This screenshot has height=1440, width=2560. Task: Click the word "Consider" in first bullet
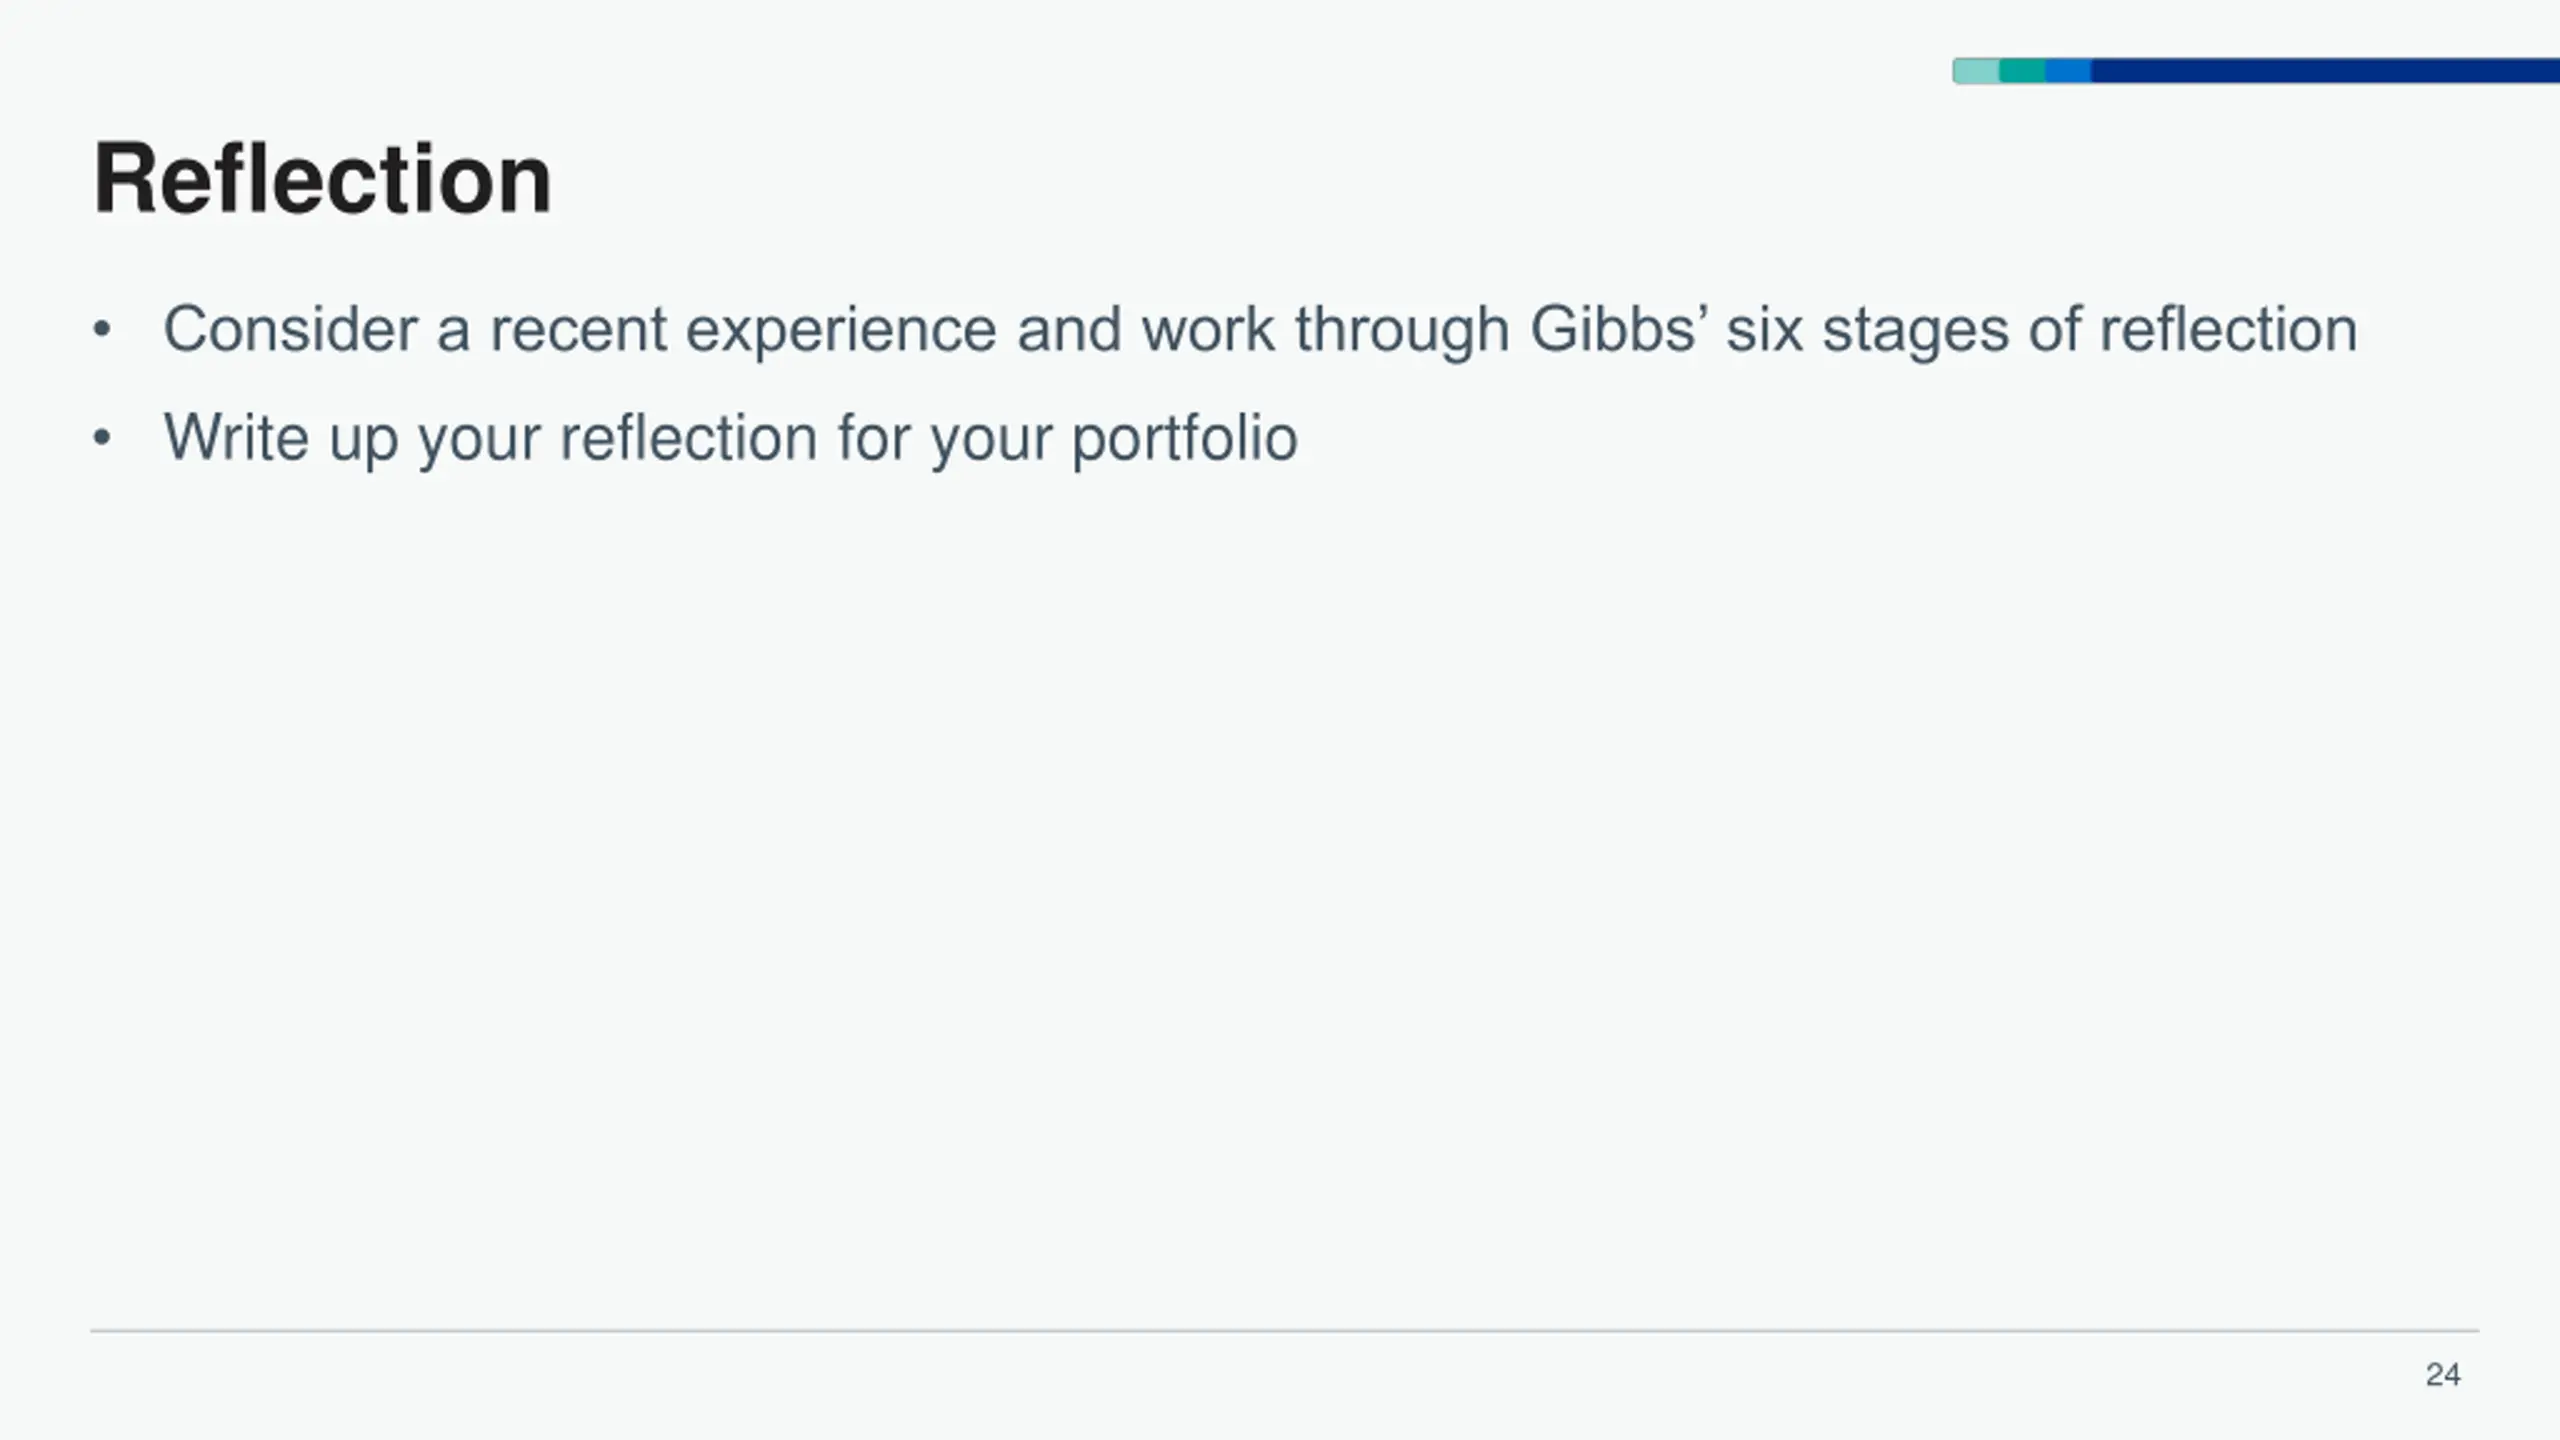click(291, 329)
